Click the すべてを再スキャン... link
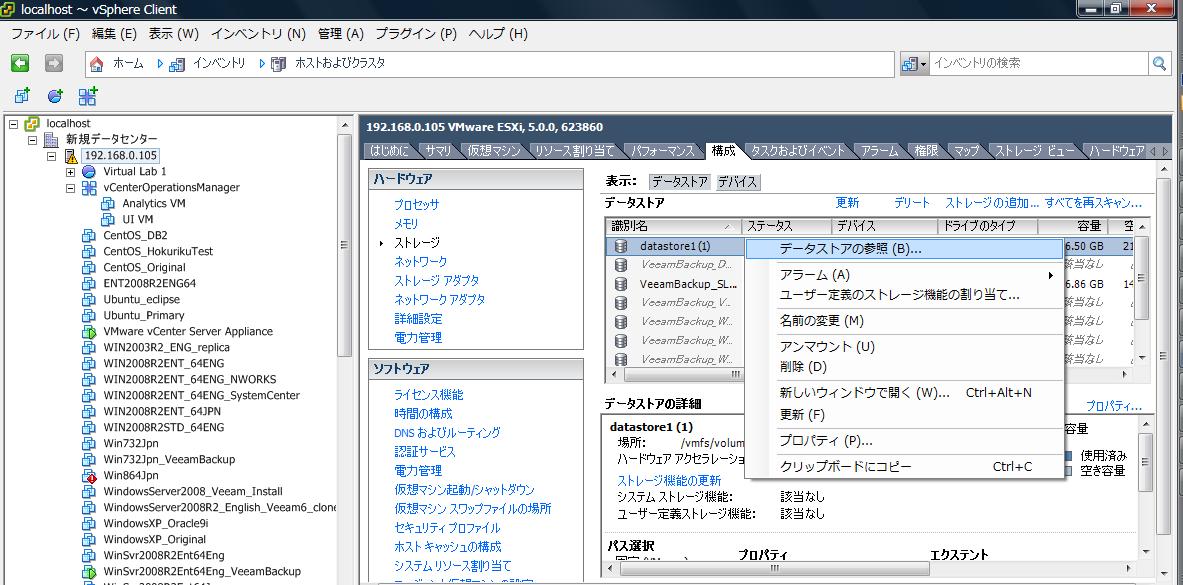This screenshot has width=1183, height=585. pos(1093,202)
